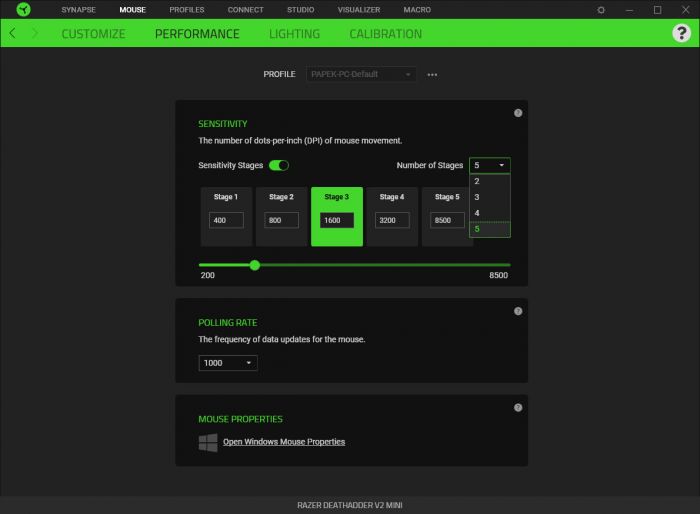
Task: Go to the Performance subtab
Action: [x=197, y=34]
